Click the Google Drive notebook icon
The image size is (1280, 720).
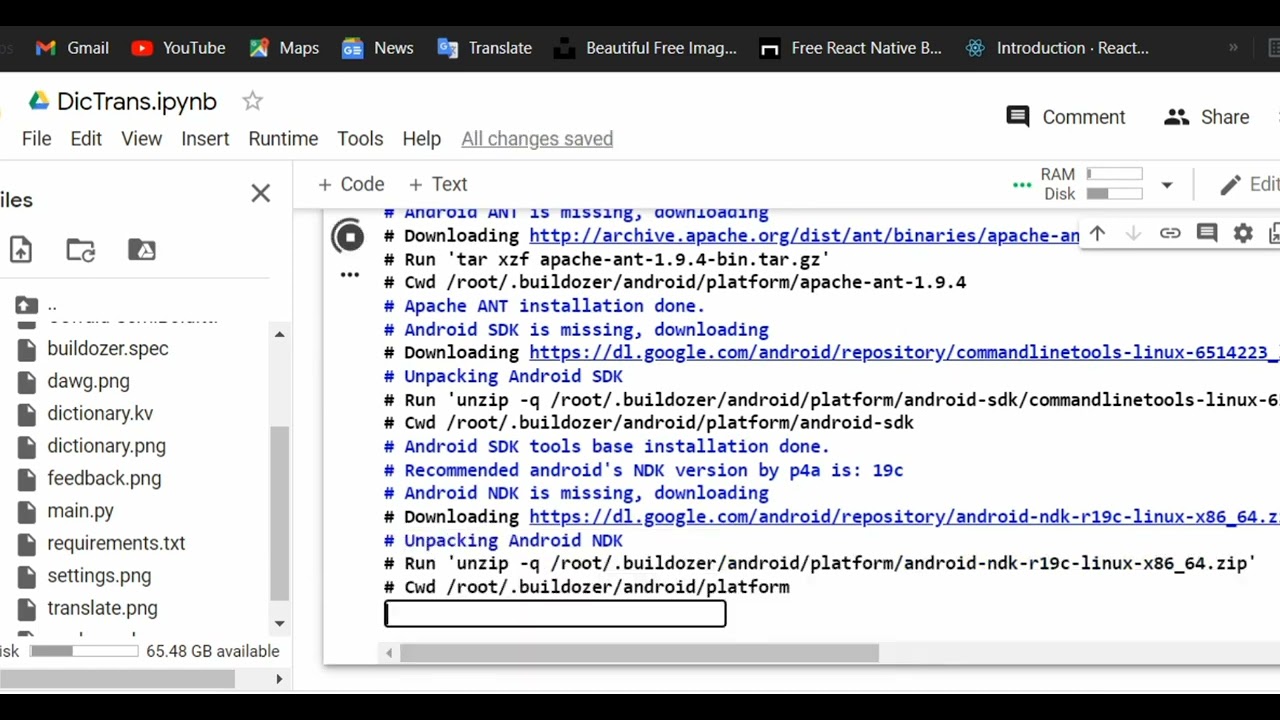(39, 101)
